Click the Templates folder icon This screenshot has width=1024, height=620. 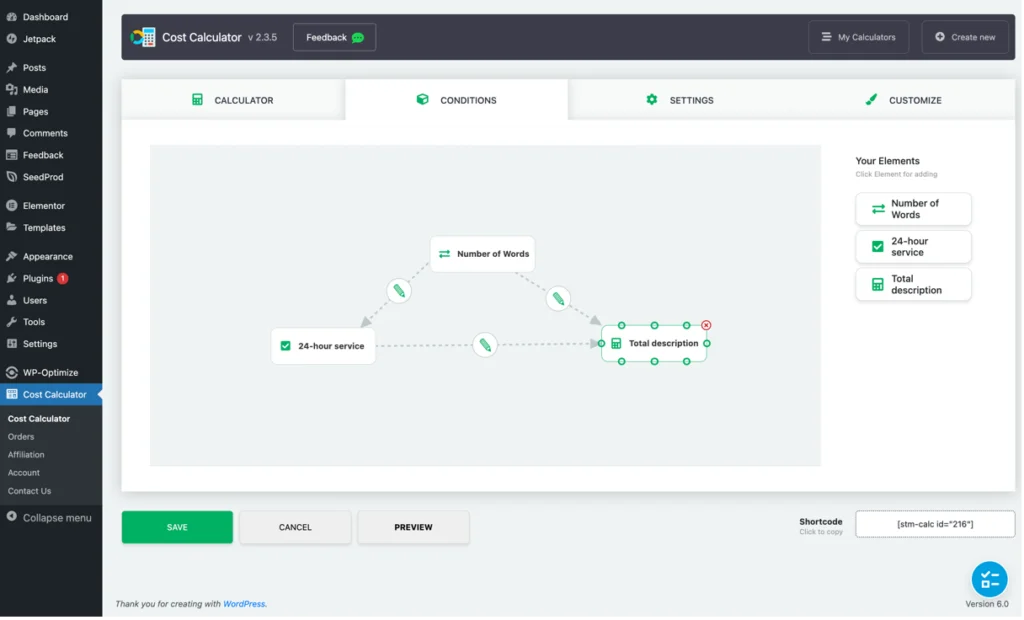coord(12,227)
